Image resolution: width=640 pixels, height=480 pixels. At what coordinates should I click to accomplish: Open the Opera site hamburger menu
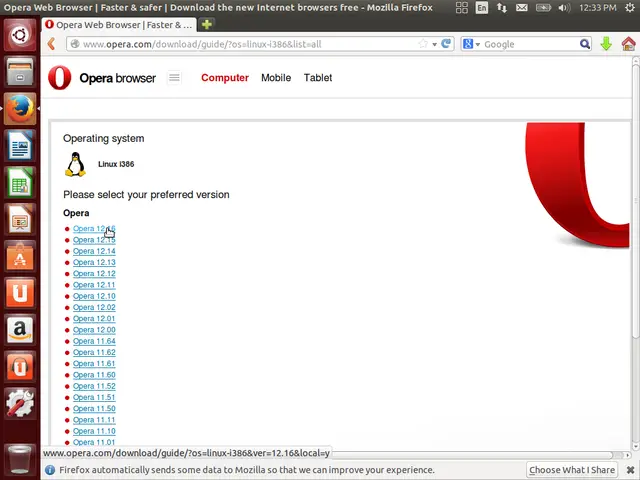coord(174,78)
